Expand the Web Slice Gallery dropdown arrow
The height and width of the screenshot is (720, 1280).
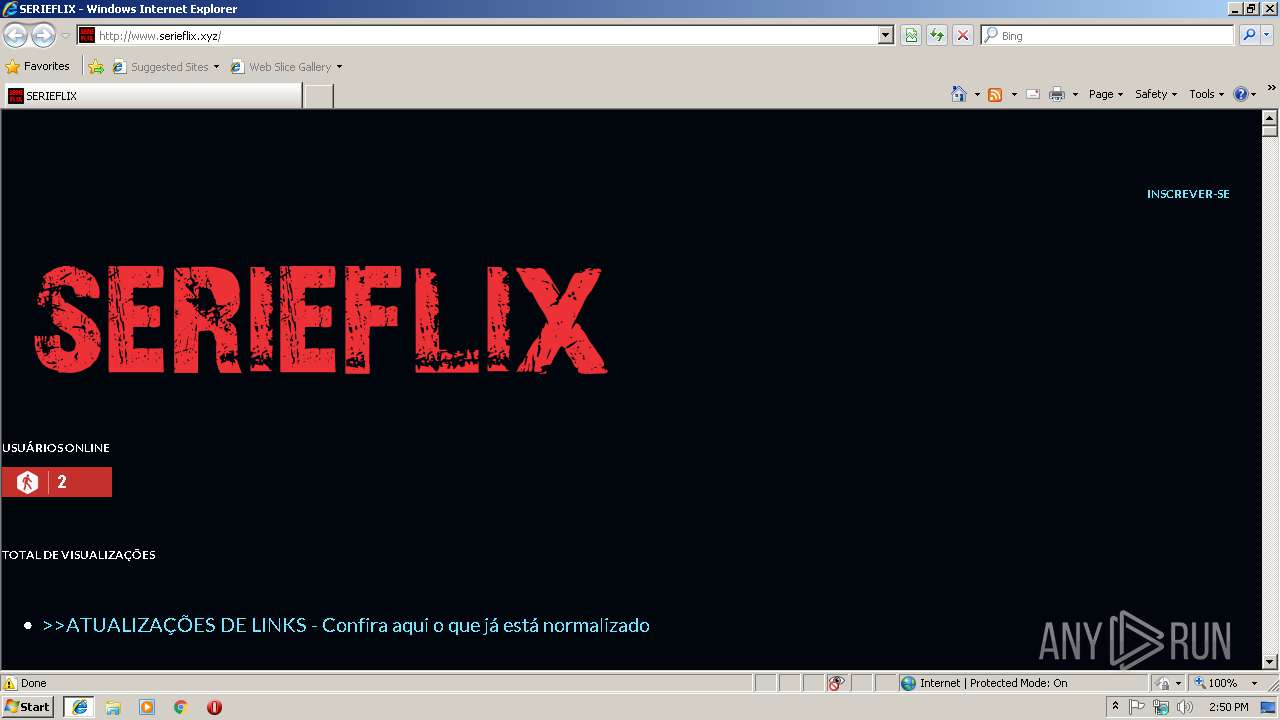pos(339,67)
